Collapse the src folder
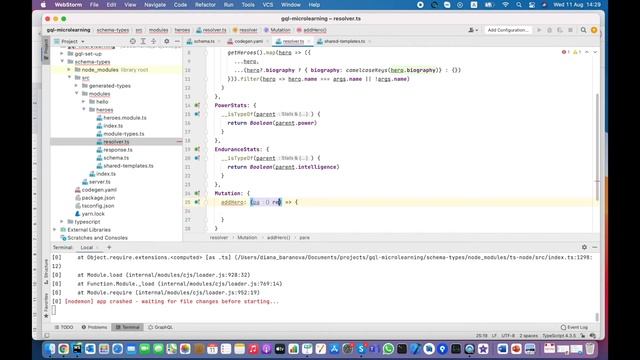Viewport: 640px width, 360px height. tap(69, 78)
